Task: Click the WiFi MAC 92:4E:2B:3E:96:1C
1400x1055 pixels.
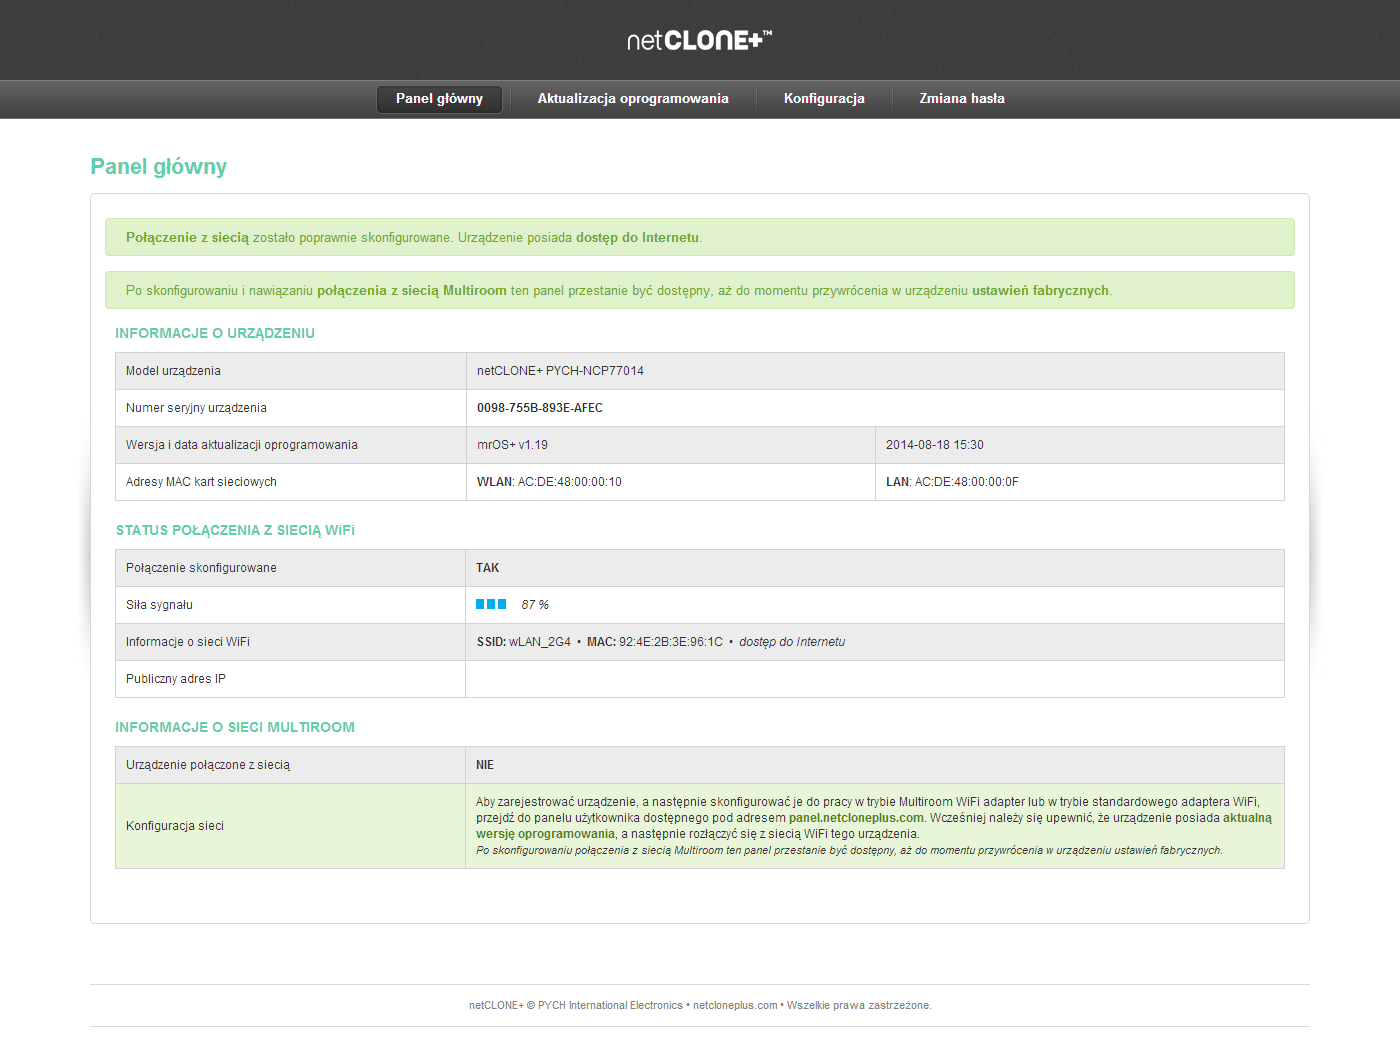Action: point(655,642)
